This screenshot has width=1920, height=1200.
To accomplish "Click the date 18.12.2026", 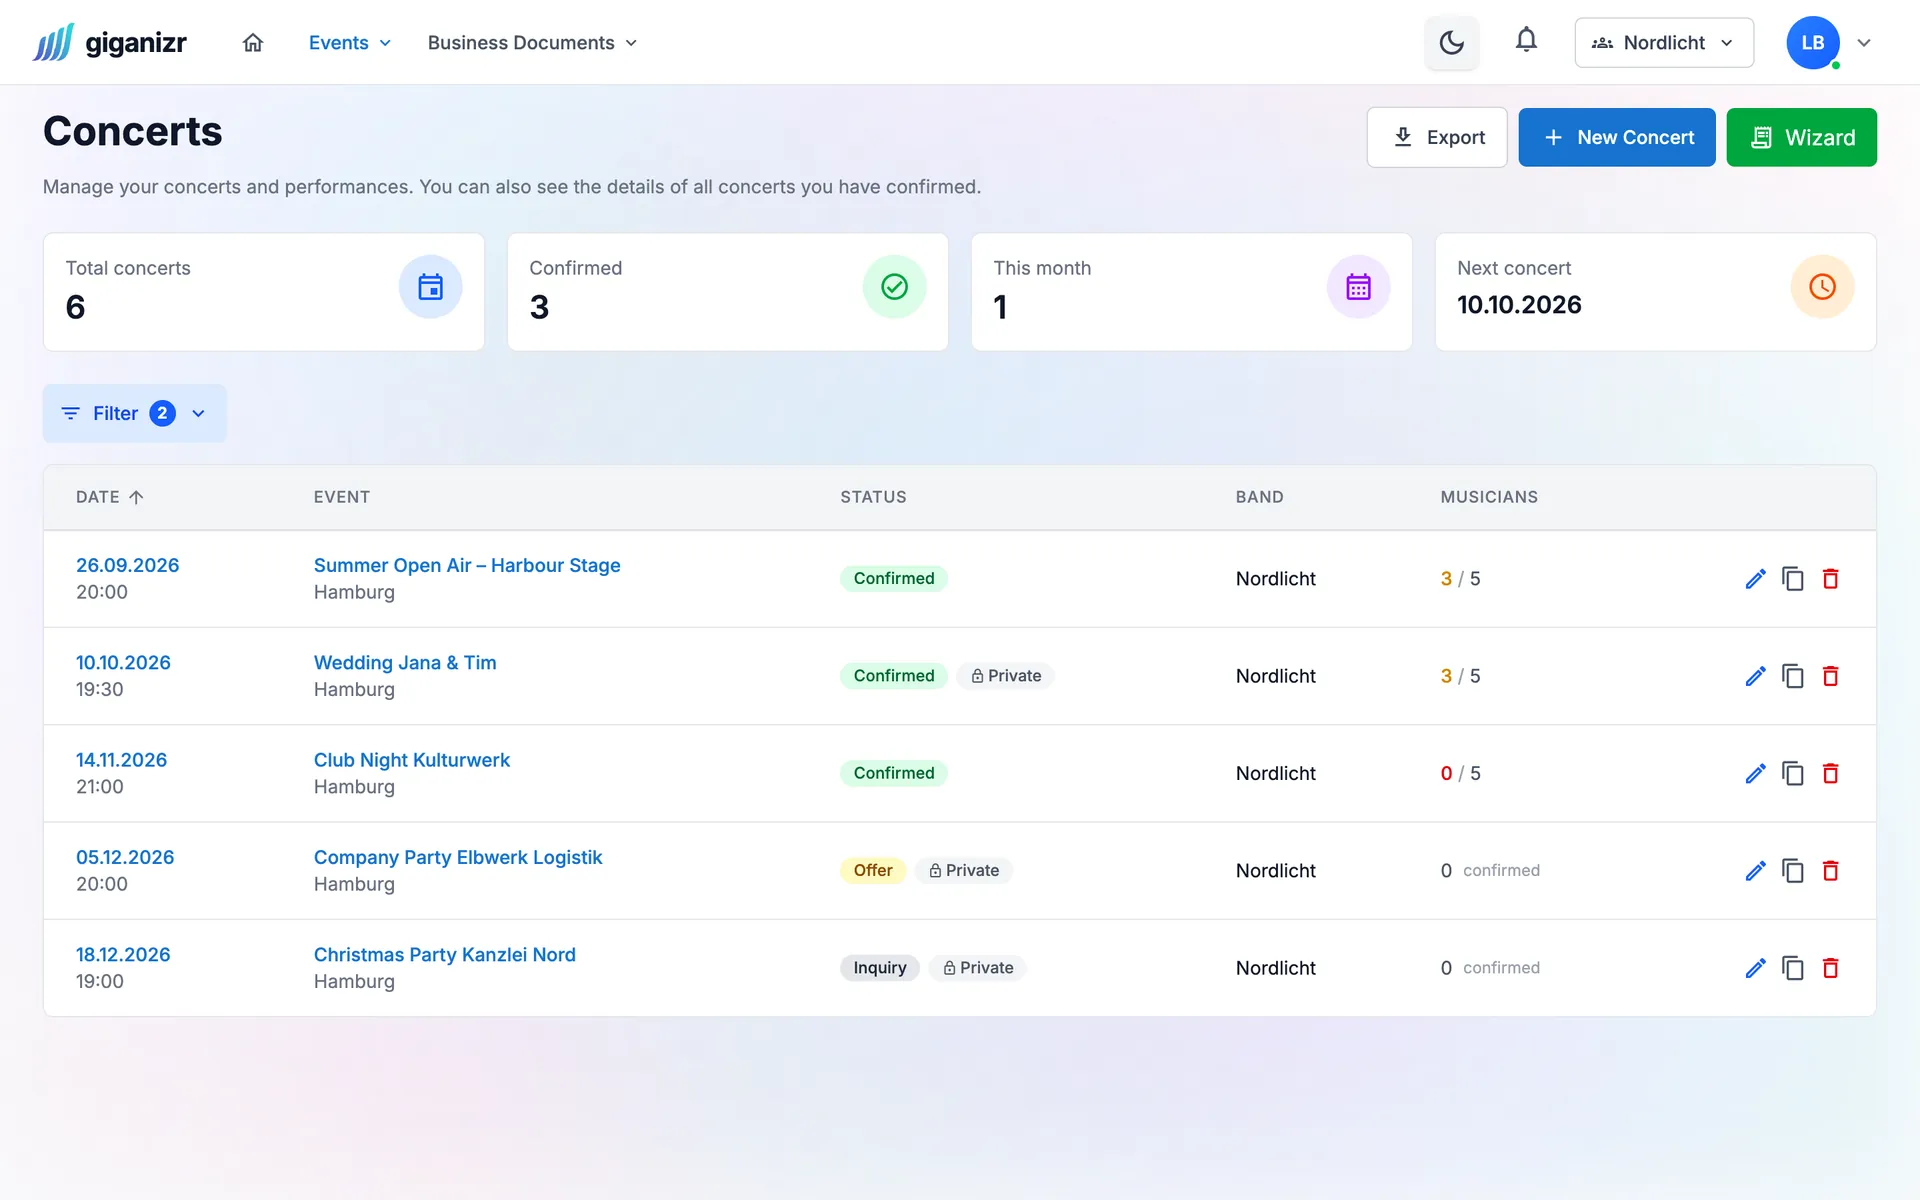I will pos(123,954).
